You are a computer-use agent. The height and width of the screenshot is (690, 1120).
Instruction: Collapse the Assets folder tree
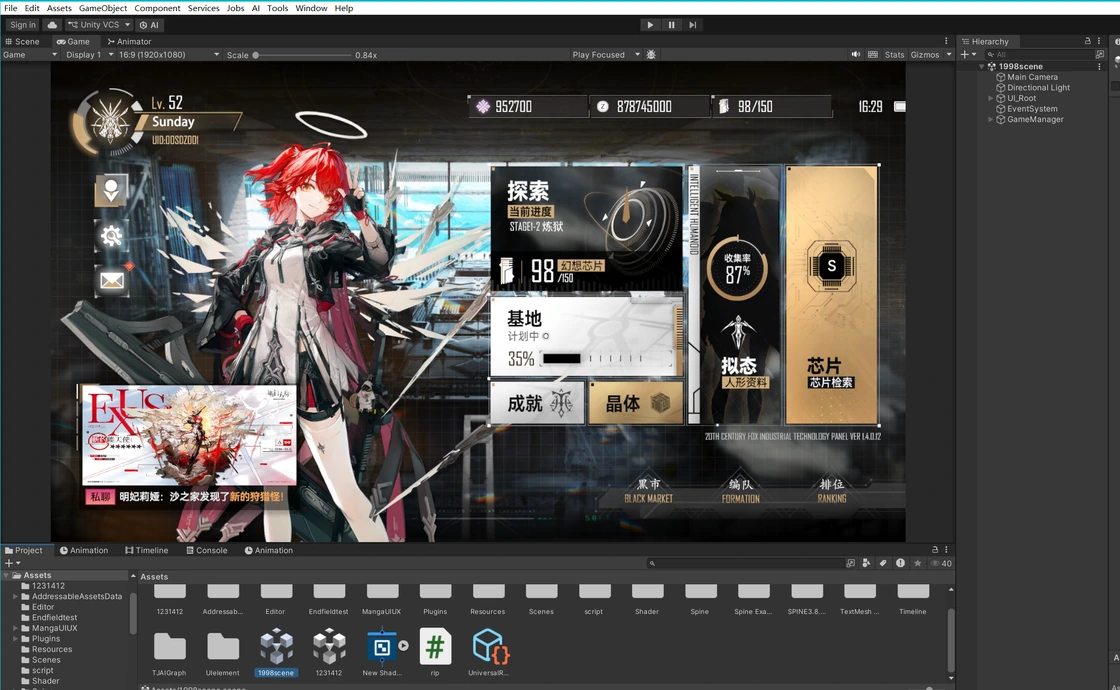(6, 575)
